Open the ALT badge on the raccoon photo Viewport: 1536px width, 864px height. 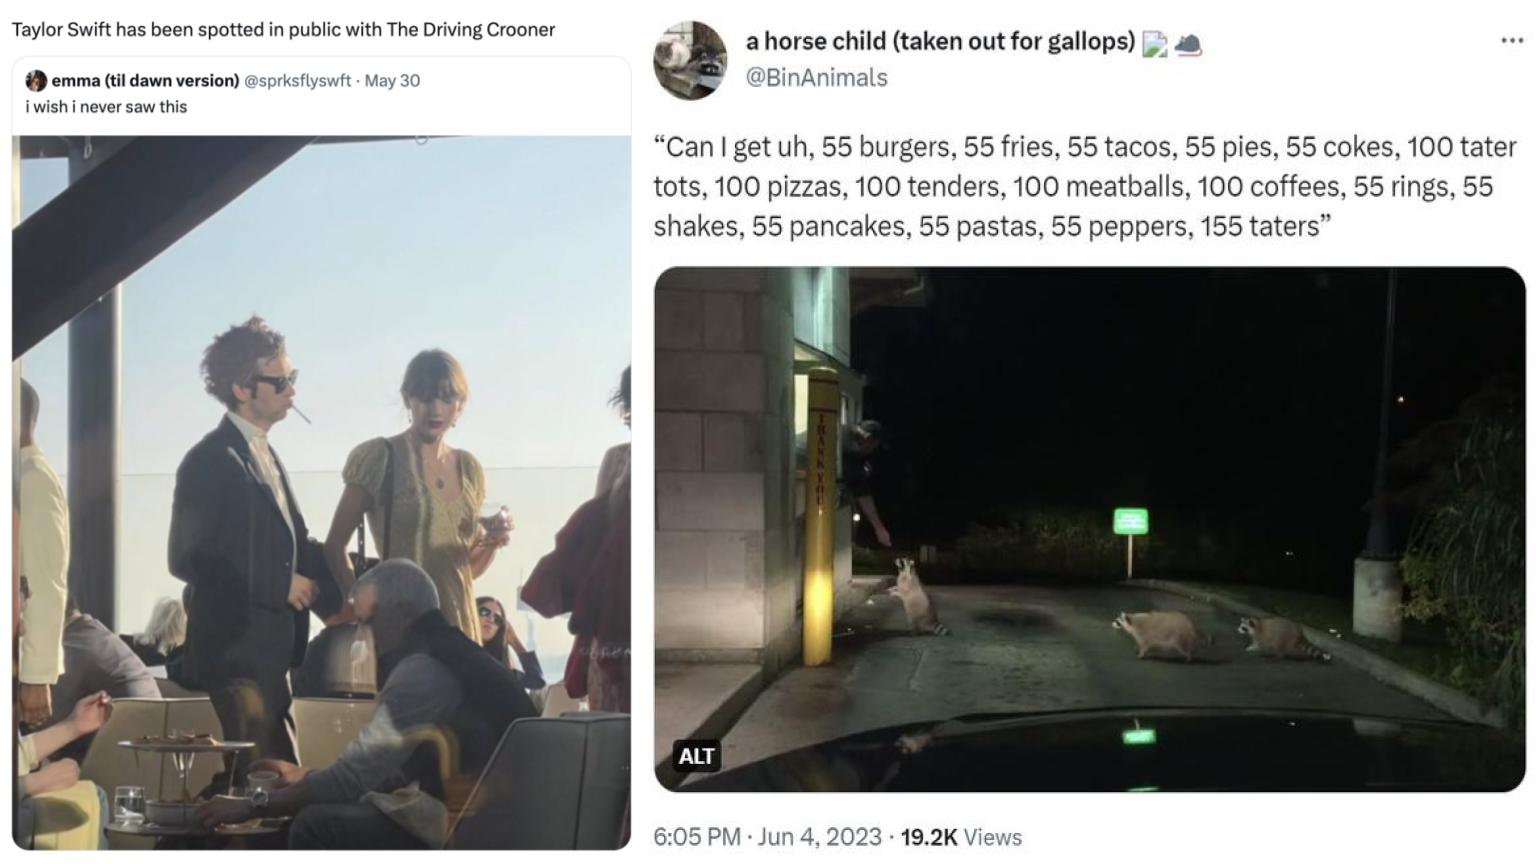(696, 755)
